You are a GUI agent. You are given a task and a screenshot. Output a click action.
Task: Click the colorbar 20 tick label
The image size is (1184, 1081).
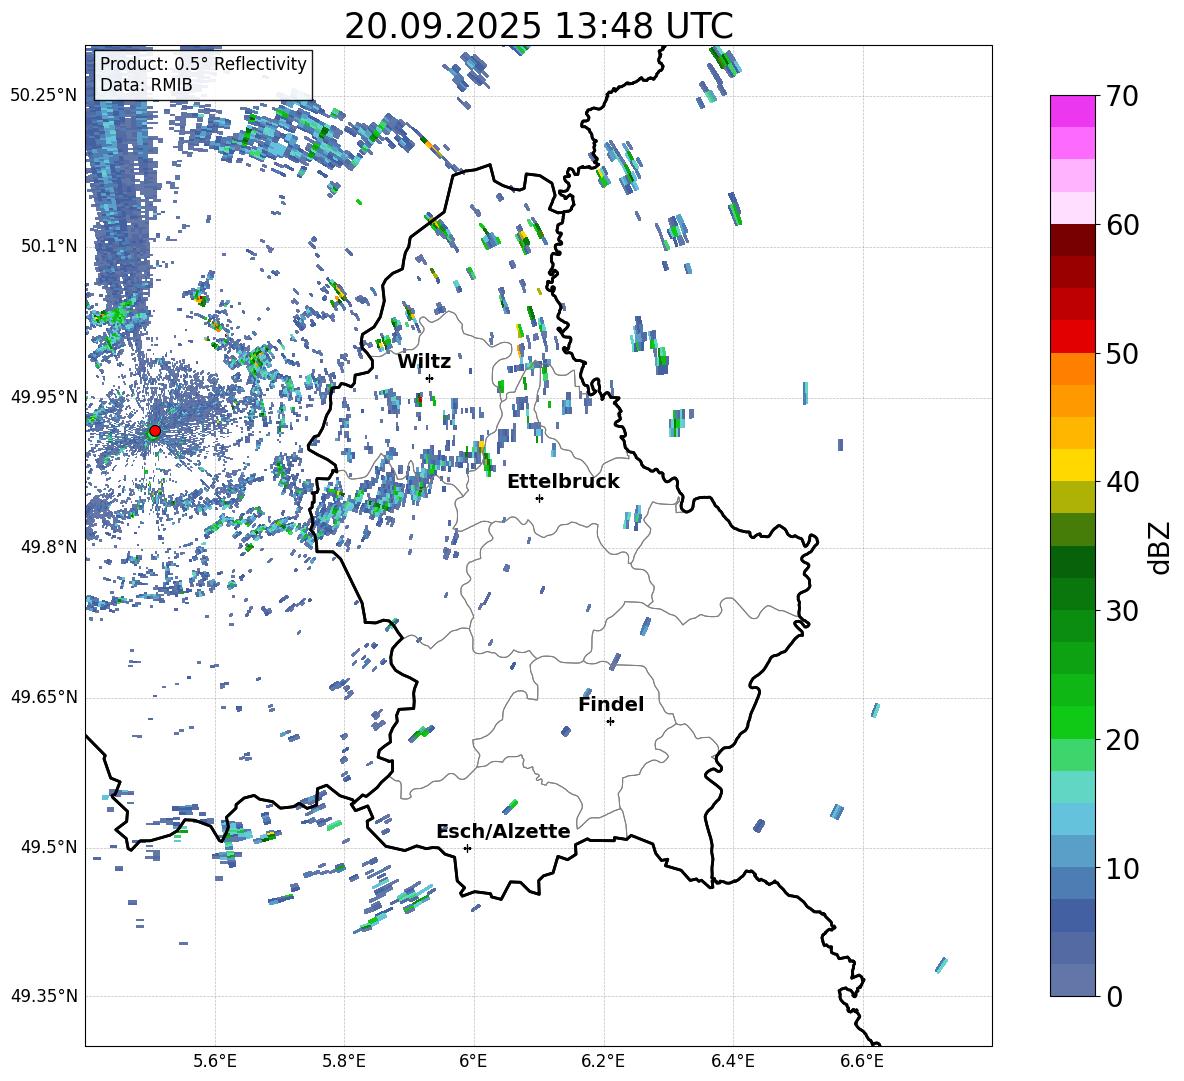[1122, 739]
